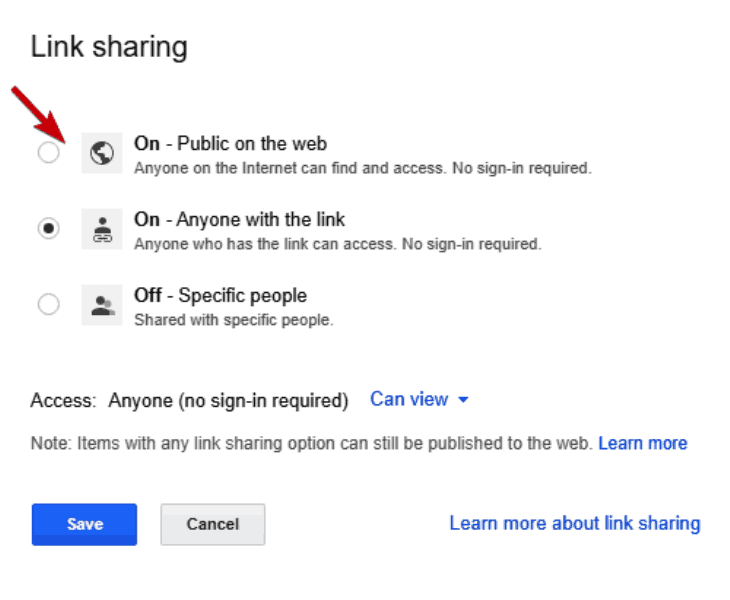Screen dimensions: 730x600
Task: Click the 'Anyone on the Internet can find' description
Action: pyautogui.click(x=363, y=168)
